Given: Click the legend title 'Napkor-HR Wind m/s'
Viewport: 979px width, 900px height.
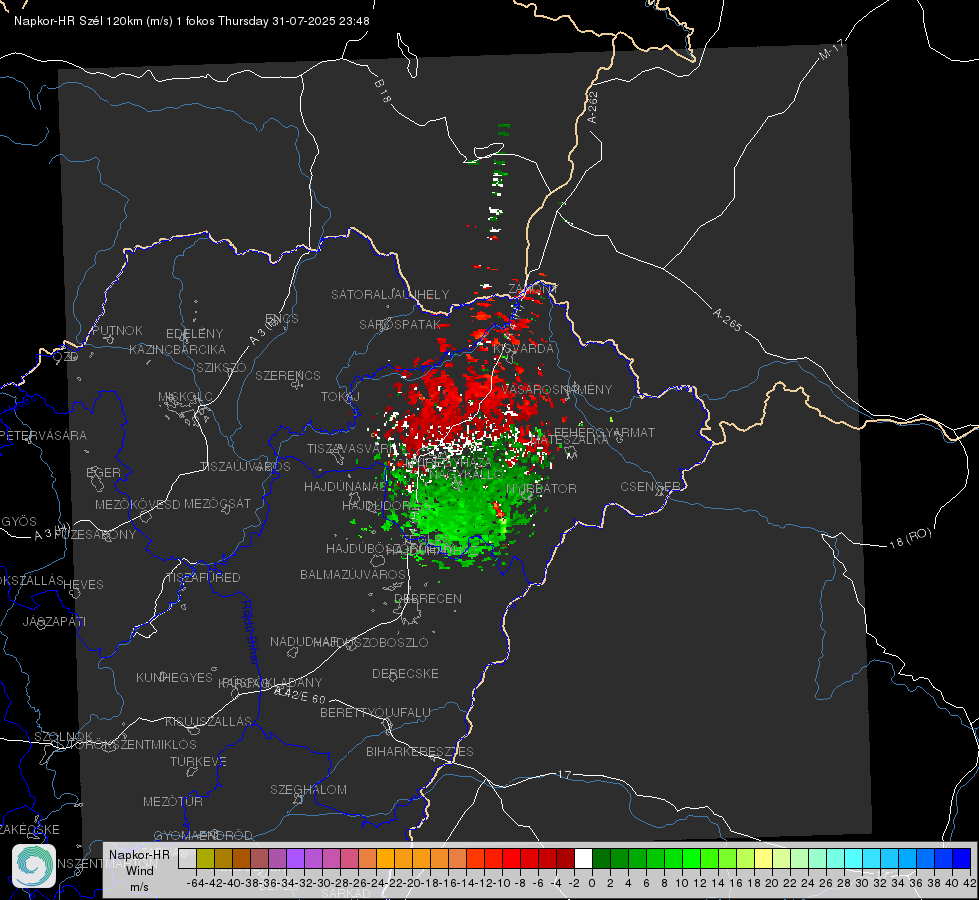Looking at the screenshot, I should pos(139,870).
